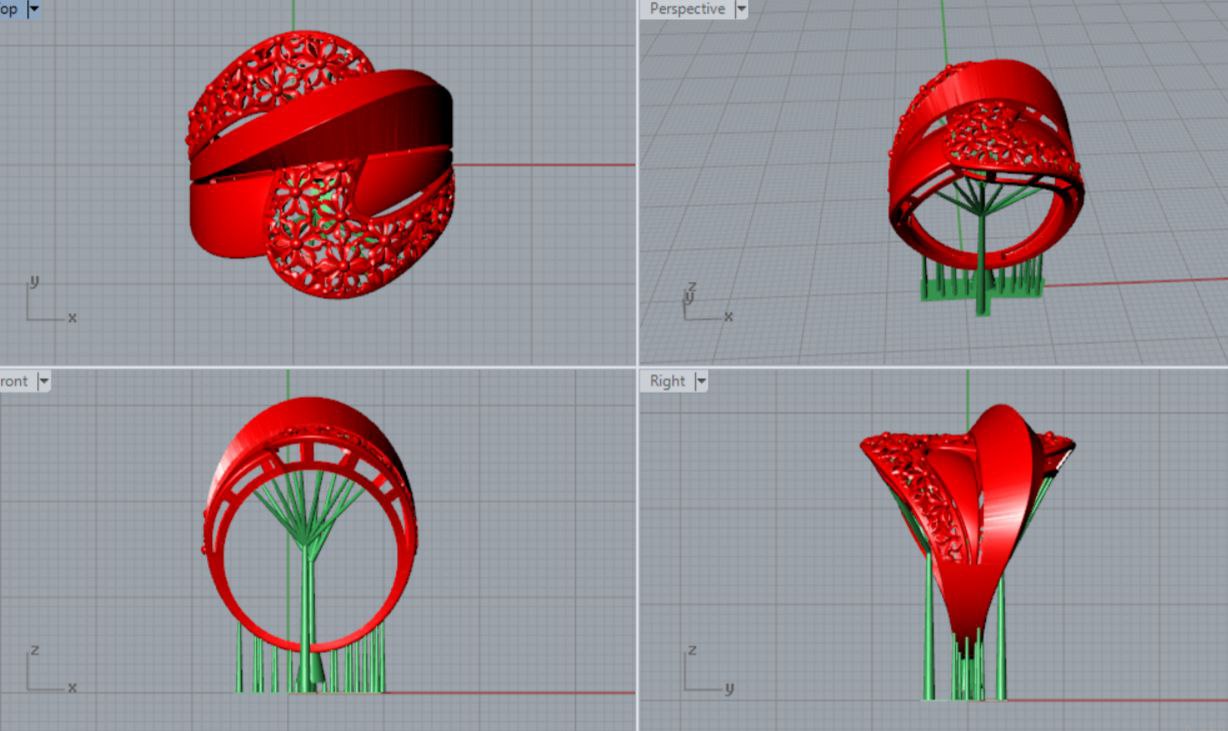The width and height of the screenshot is (1228, 731).
Task: Click the Right viewport title label
Action: [x=667, y=381]
